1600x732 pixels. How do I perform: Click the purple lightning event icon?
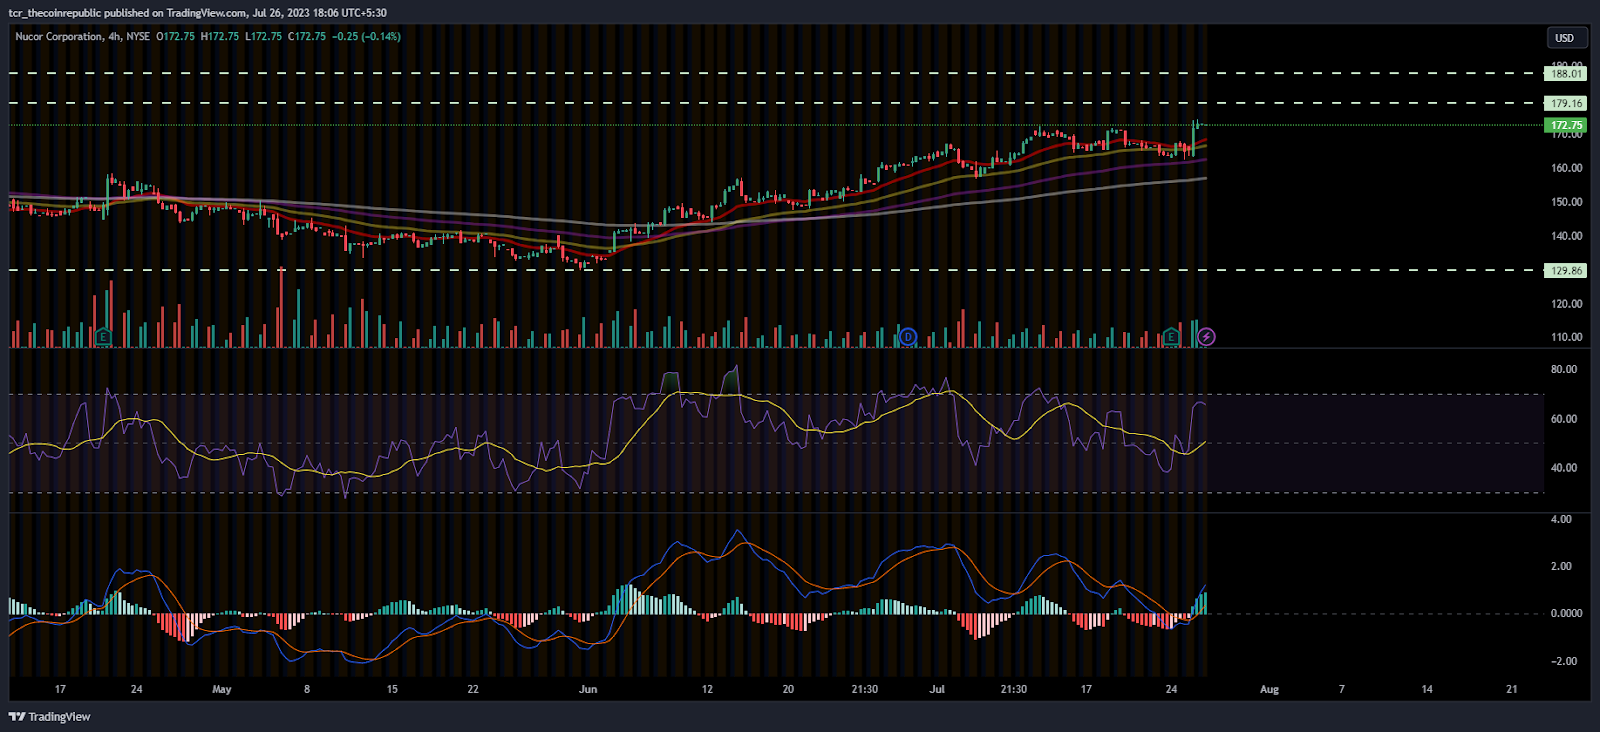pyautogui.click(x=1206, y=337)
